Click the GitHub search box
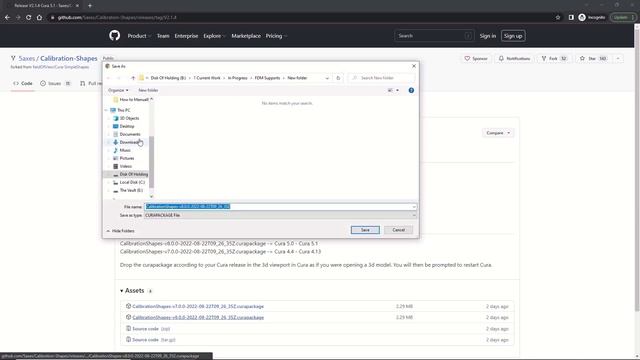The width and height of the screenshot is (640, 360). [x=434, y=36]
